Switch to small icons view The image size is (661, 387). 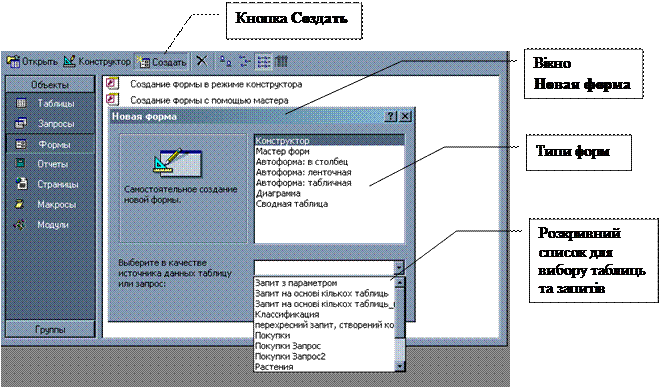tap(245, 62)
